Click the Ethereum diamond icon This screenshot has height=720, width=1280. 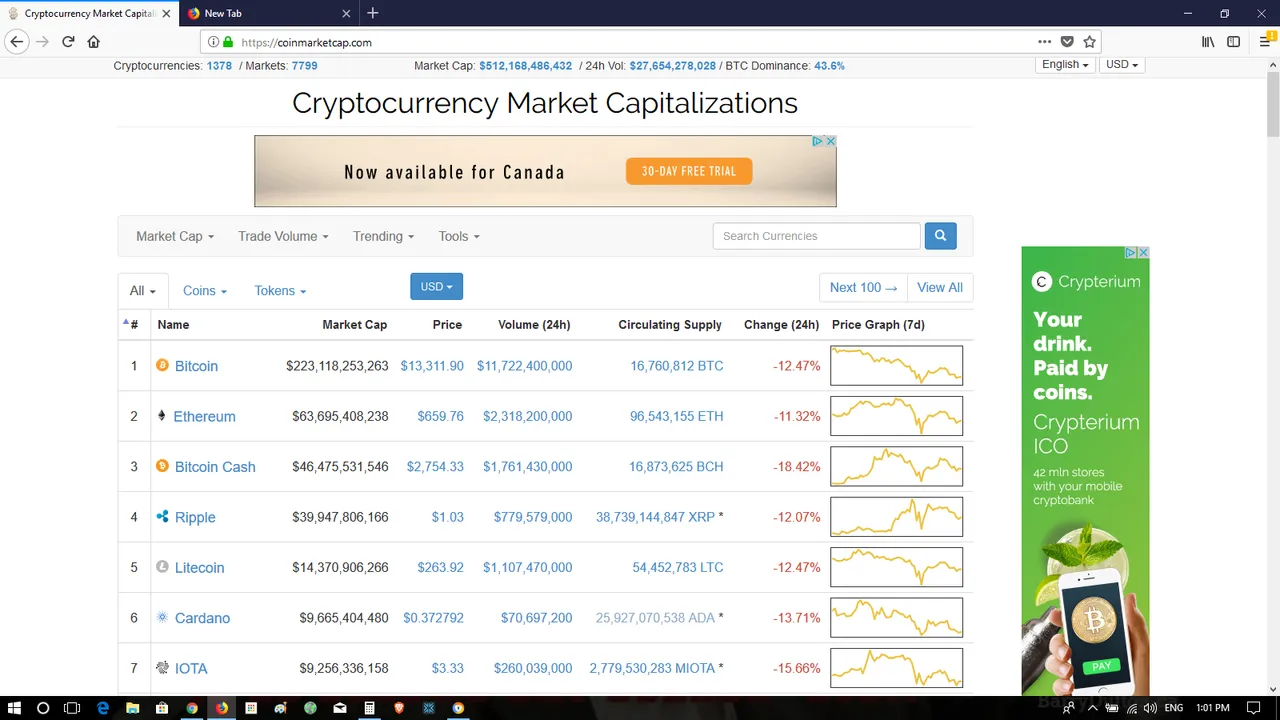tap(162, 415)
